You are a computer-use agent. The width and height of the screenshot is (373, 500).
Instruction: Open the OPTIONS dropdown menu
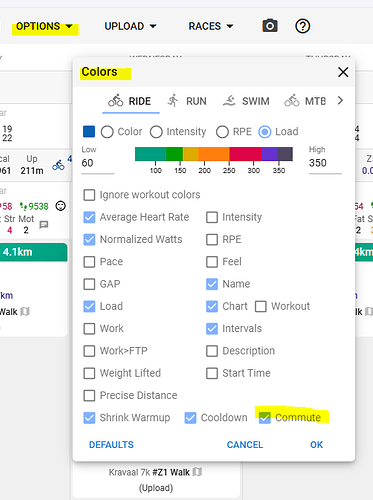45,26
